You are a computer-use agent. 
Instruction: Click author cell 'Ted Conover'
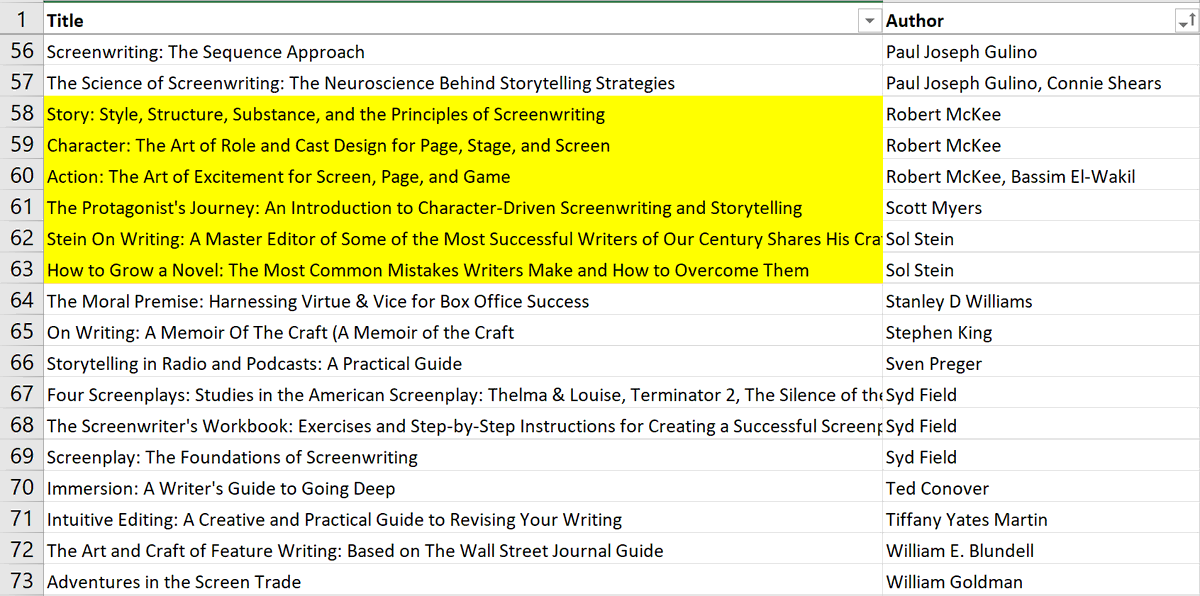tap(1041, 488)
